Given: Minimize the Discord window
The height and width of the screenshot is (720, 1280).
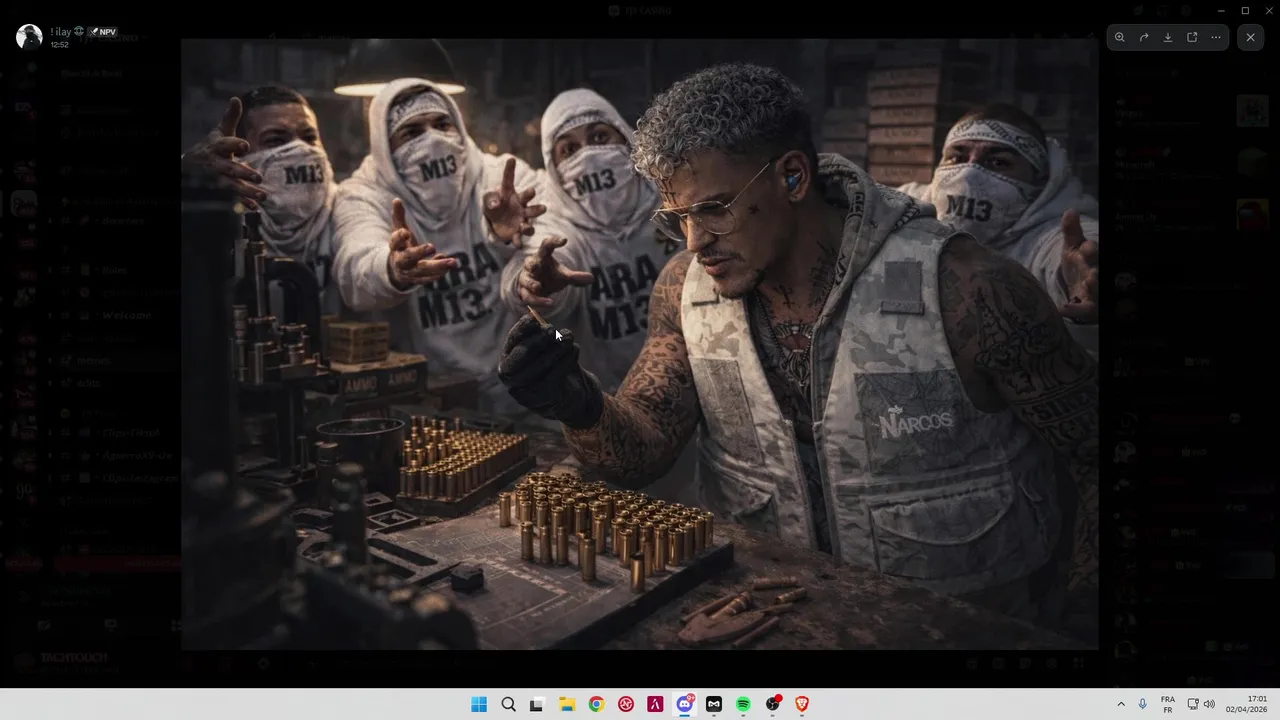Looking at the screenshot, I should (1220, 10).
